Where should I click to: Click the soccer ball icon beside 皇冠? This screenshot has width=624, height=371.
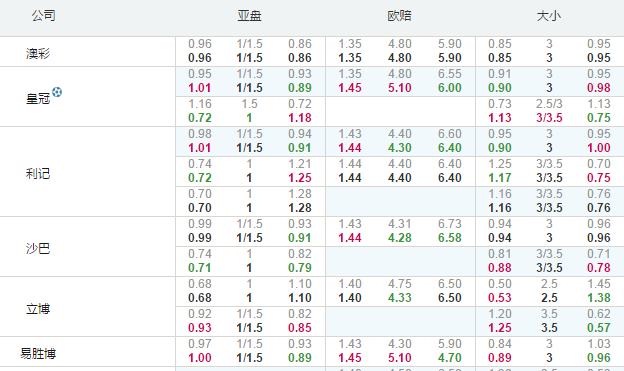point(57,92)
